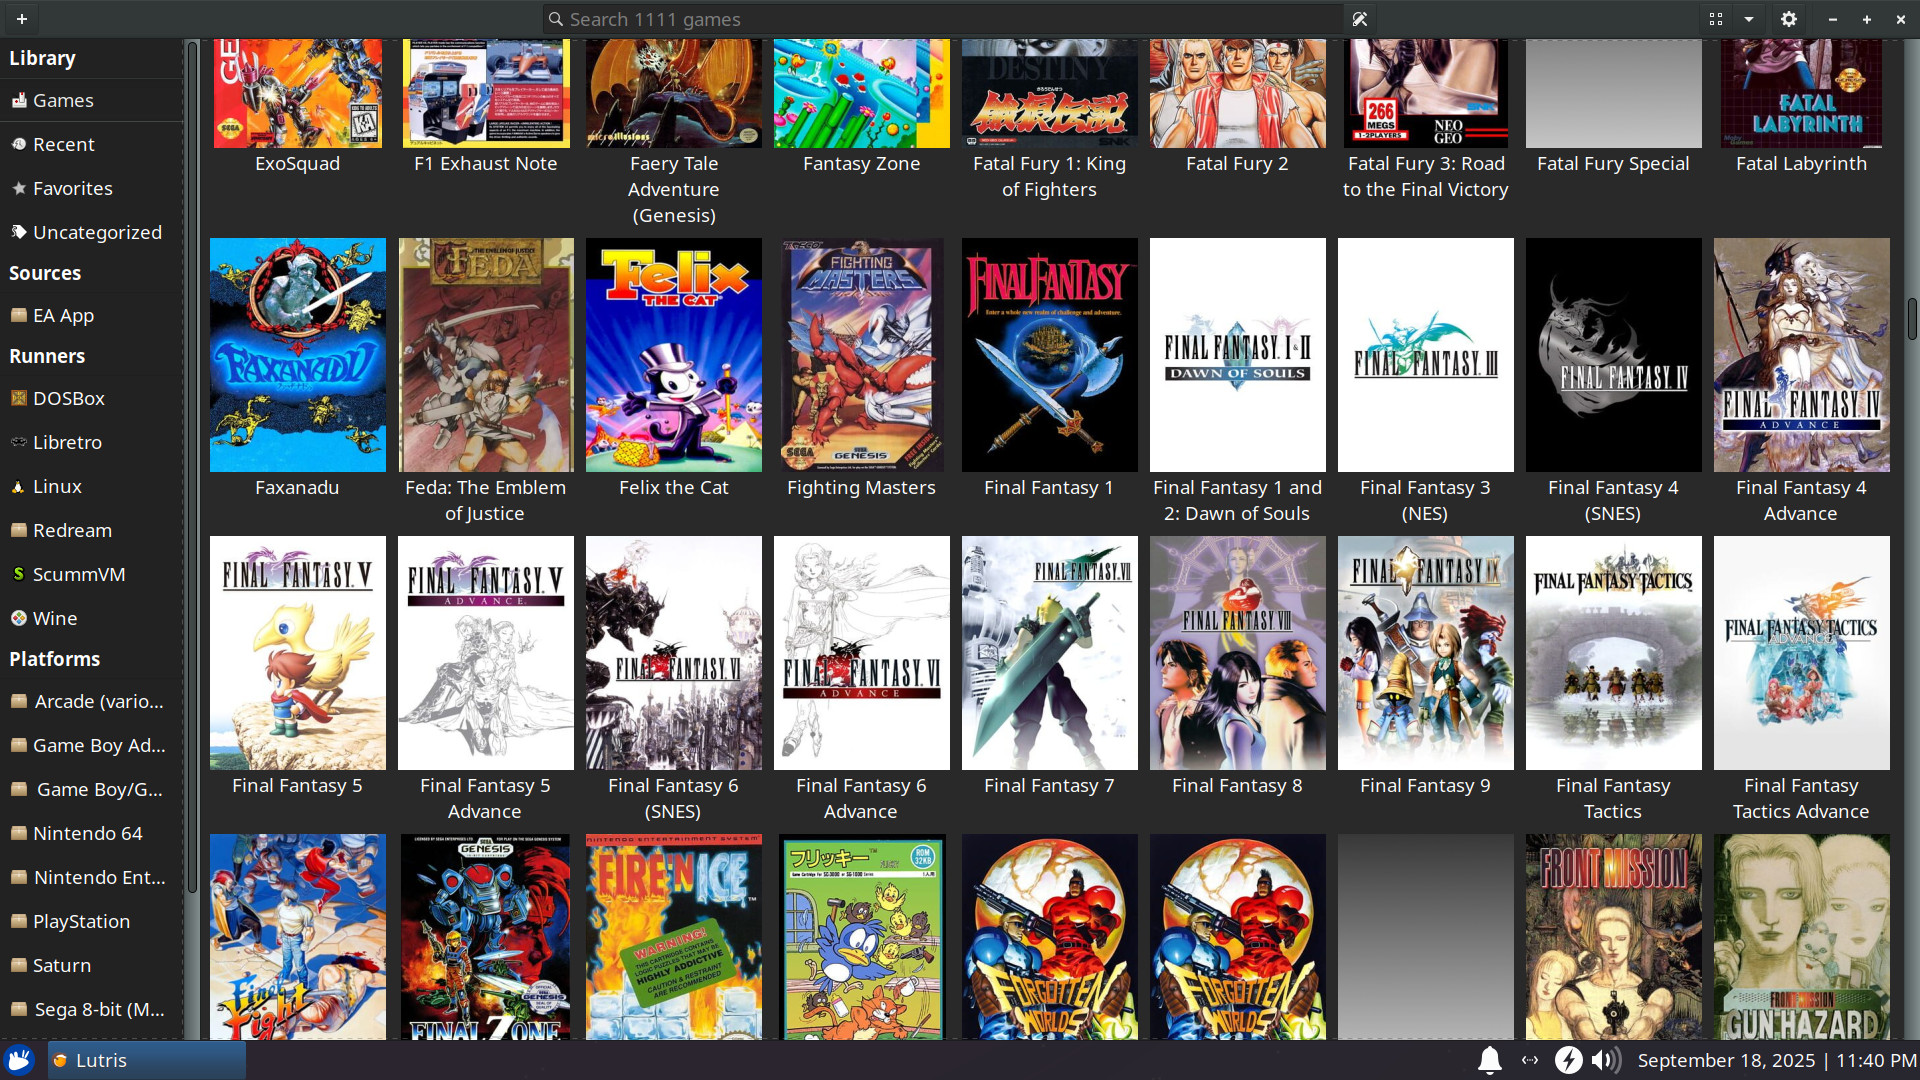Toggle grid view layout button

1716,19
